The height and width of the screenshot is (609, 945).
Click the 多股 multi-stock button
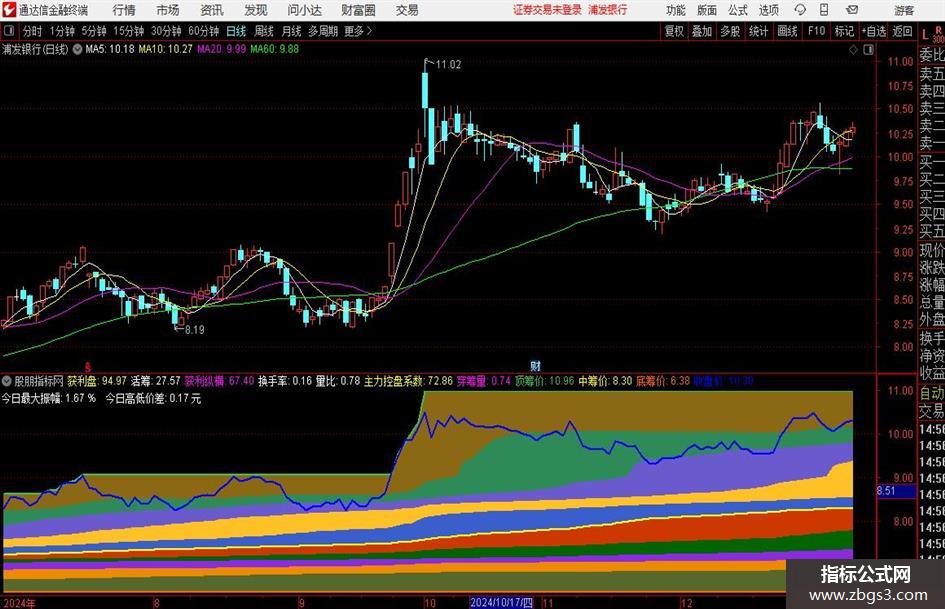pos(730,31)
